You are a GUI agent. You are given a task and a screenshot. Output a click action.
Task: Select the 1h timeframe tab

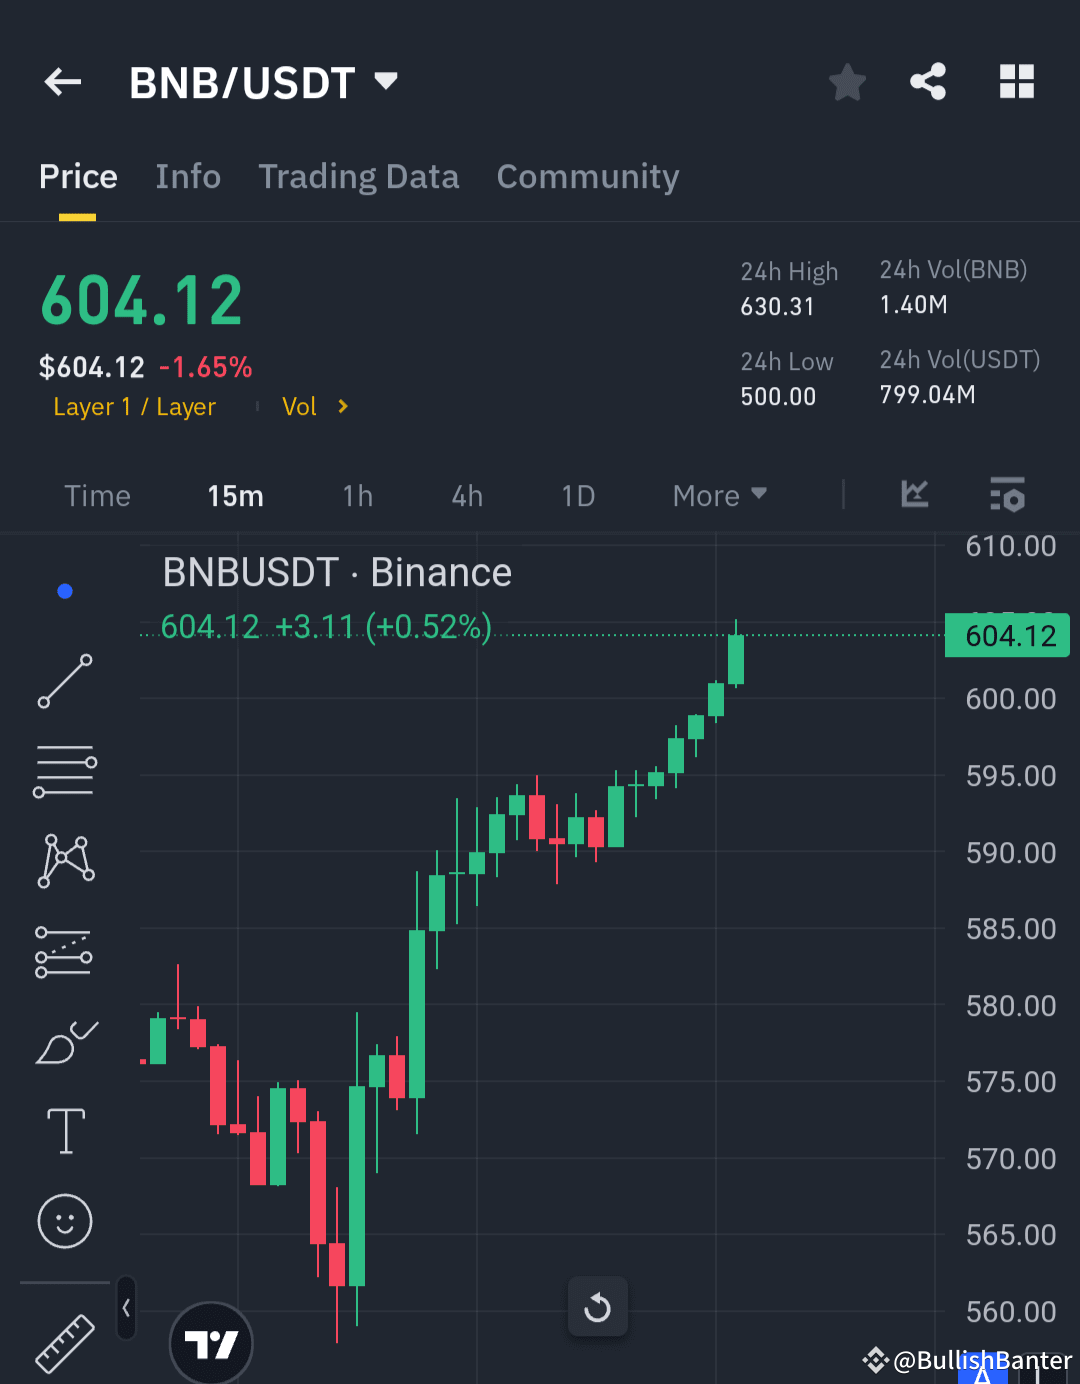click(x=357, y=495)
